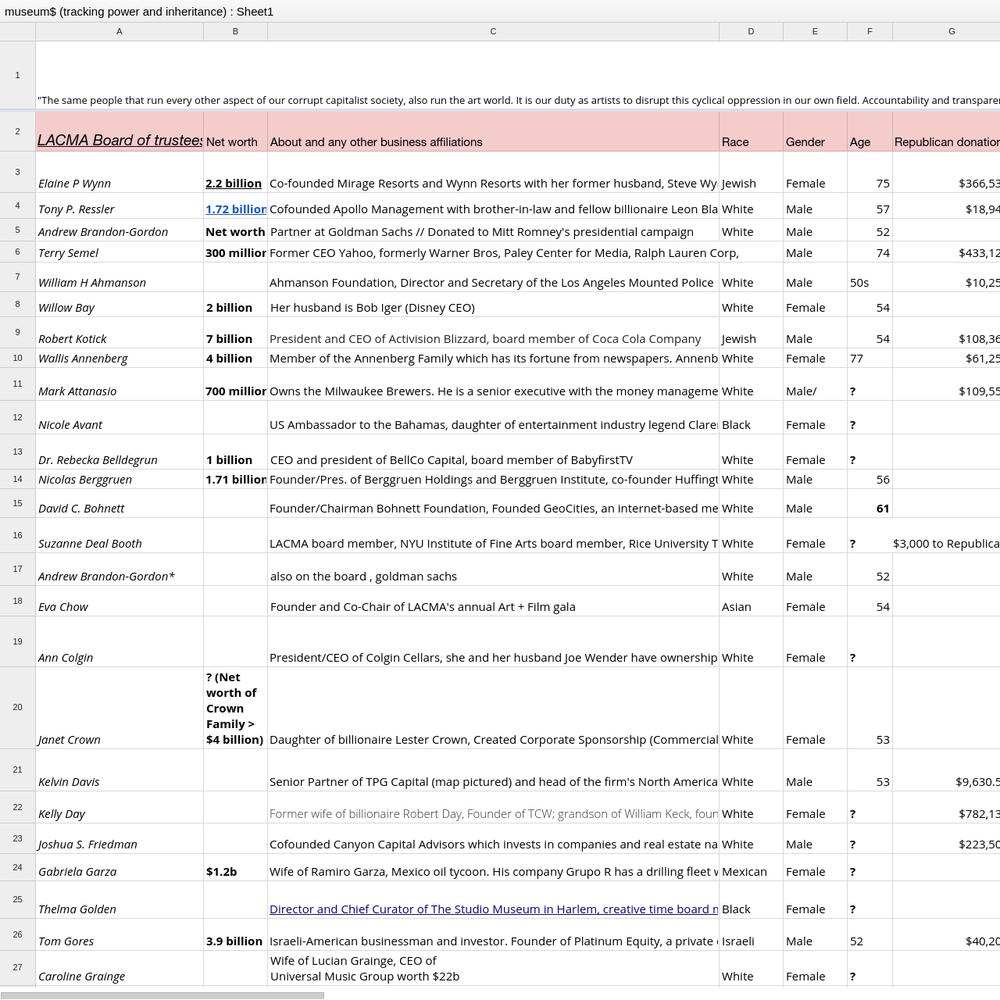Select the 'Race' header cell
The image size is (1000, 1000).
pos(751,132)
